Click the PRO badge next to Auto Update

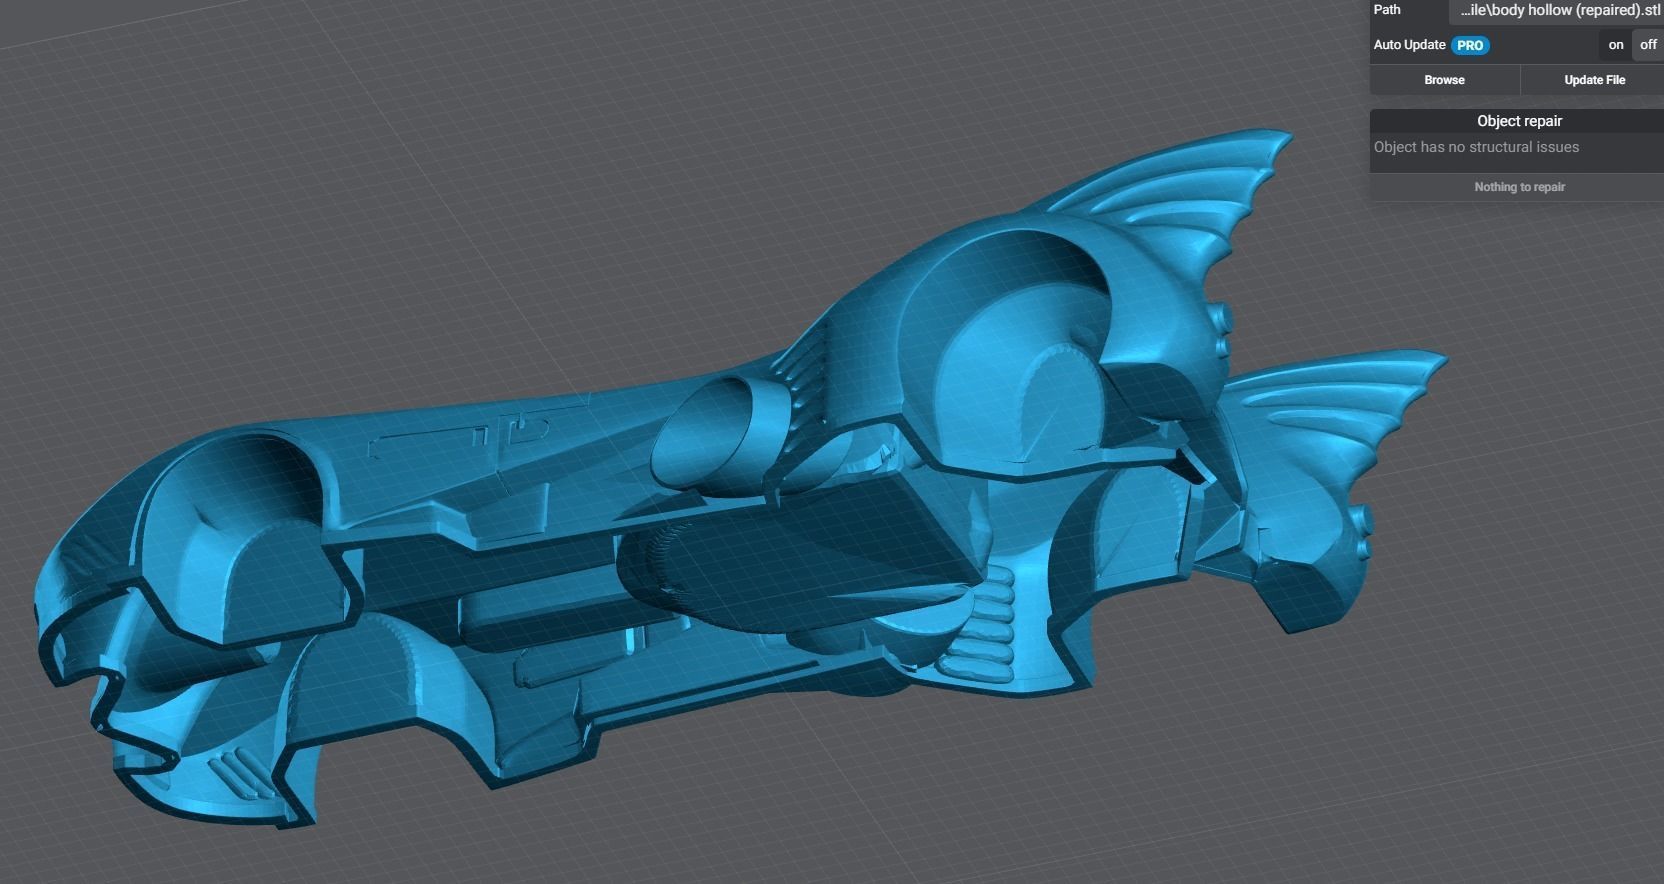click(1470, 45)
